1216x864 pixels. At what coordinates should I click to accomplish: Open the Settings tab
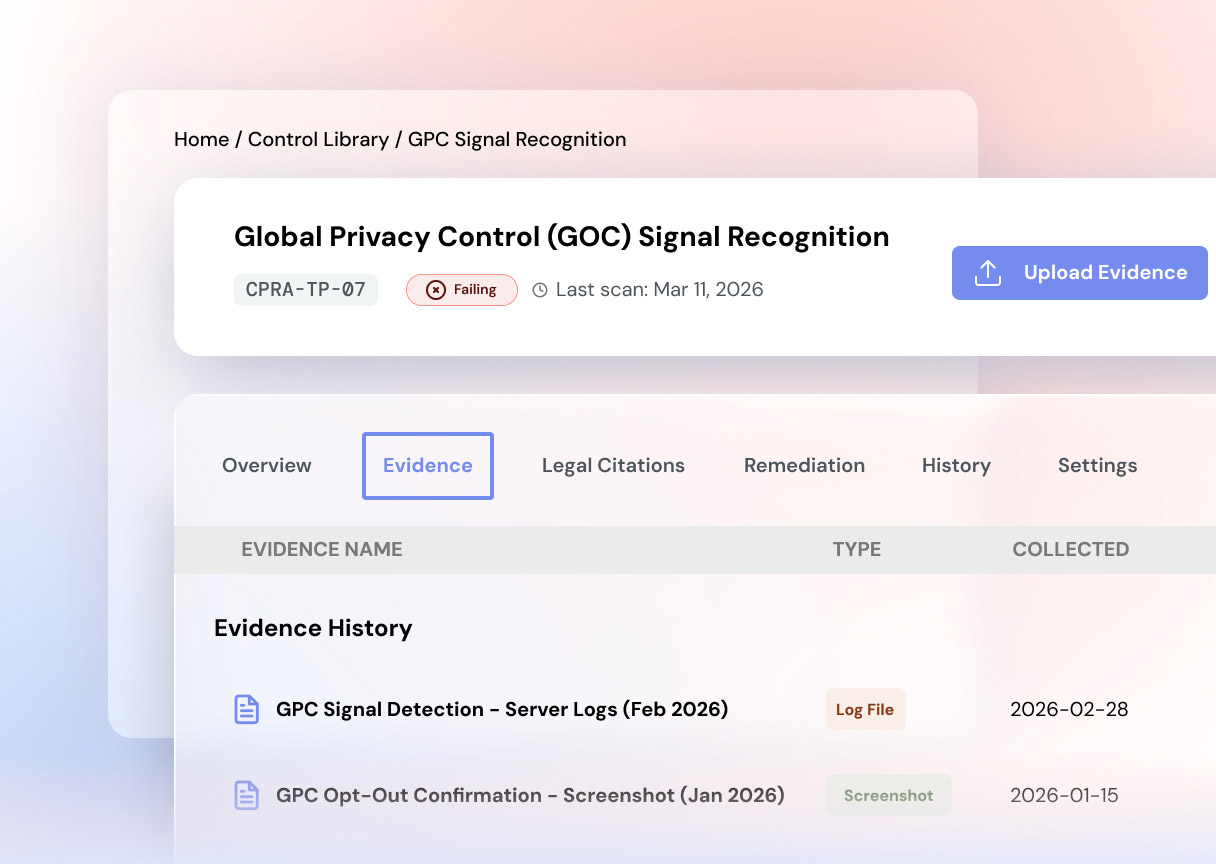click(1097, 465)
